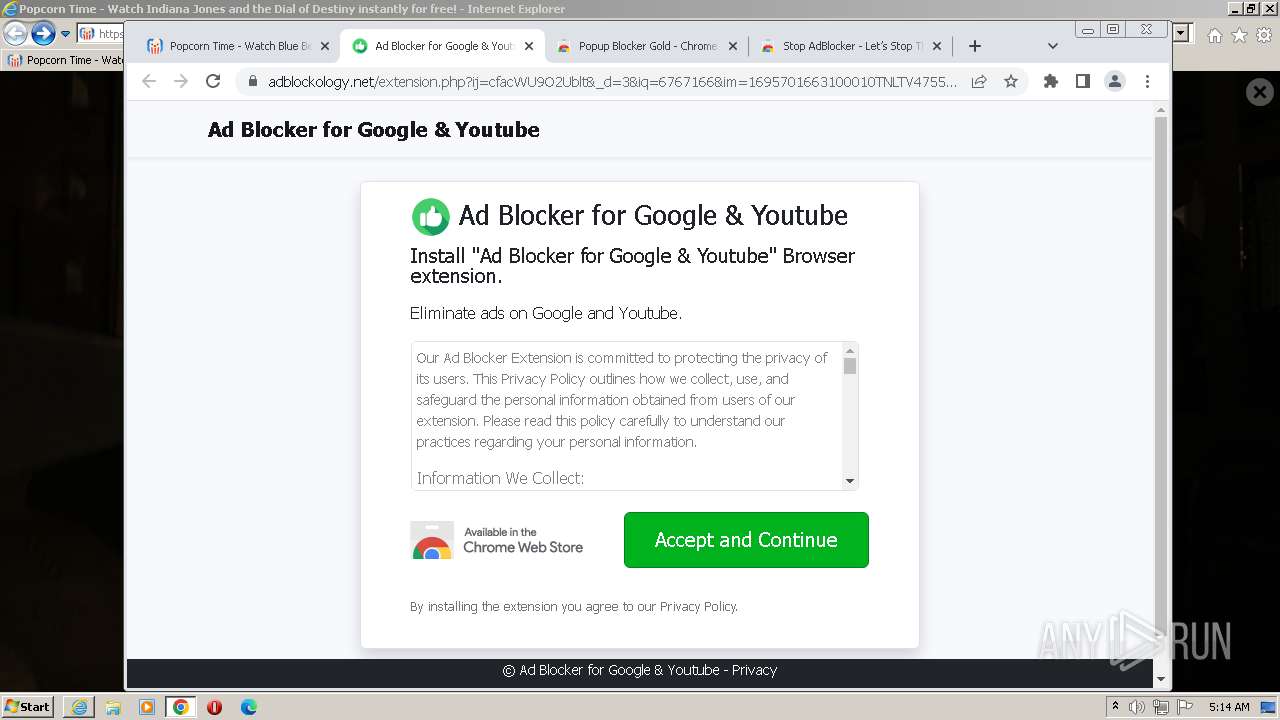This screenshot has width=1280, height=720.
Task: Open the Privacy link in footer
Action: (x=754, y=670)
